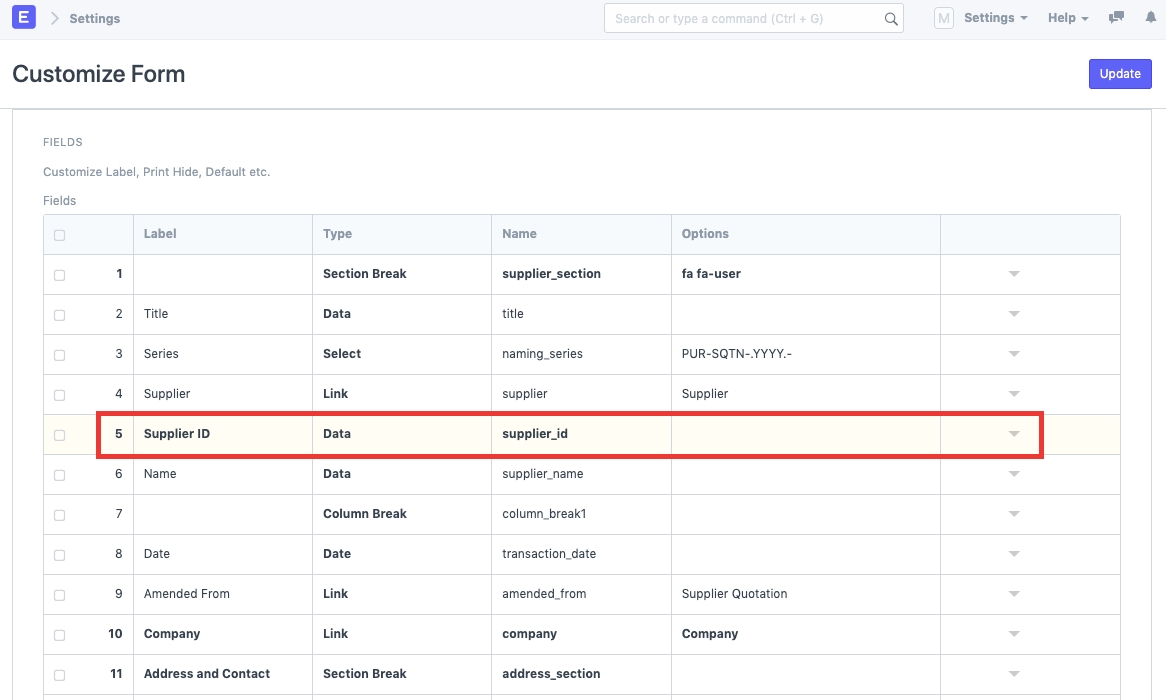
Task: Open the notifications bell icon
Action: tap(1149, 18)
